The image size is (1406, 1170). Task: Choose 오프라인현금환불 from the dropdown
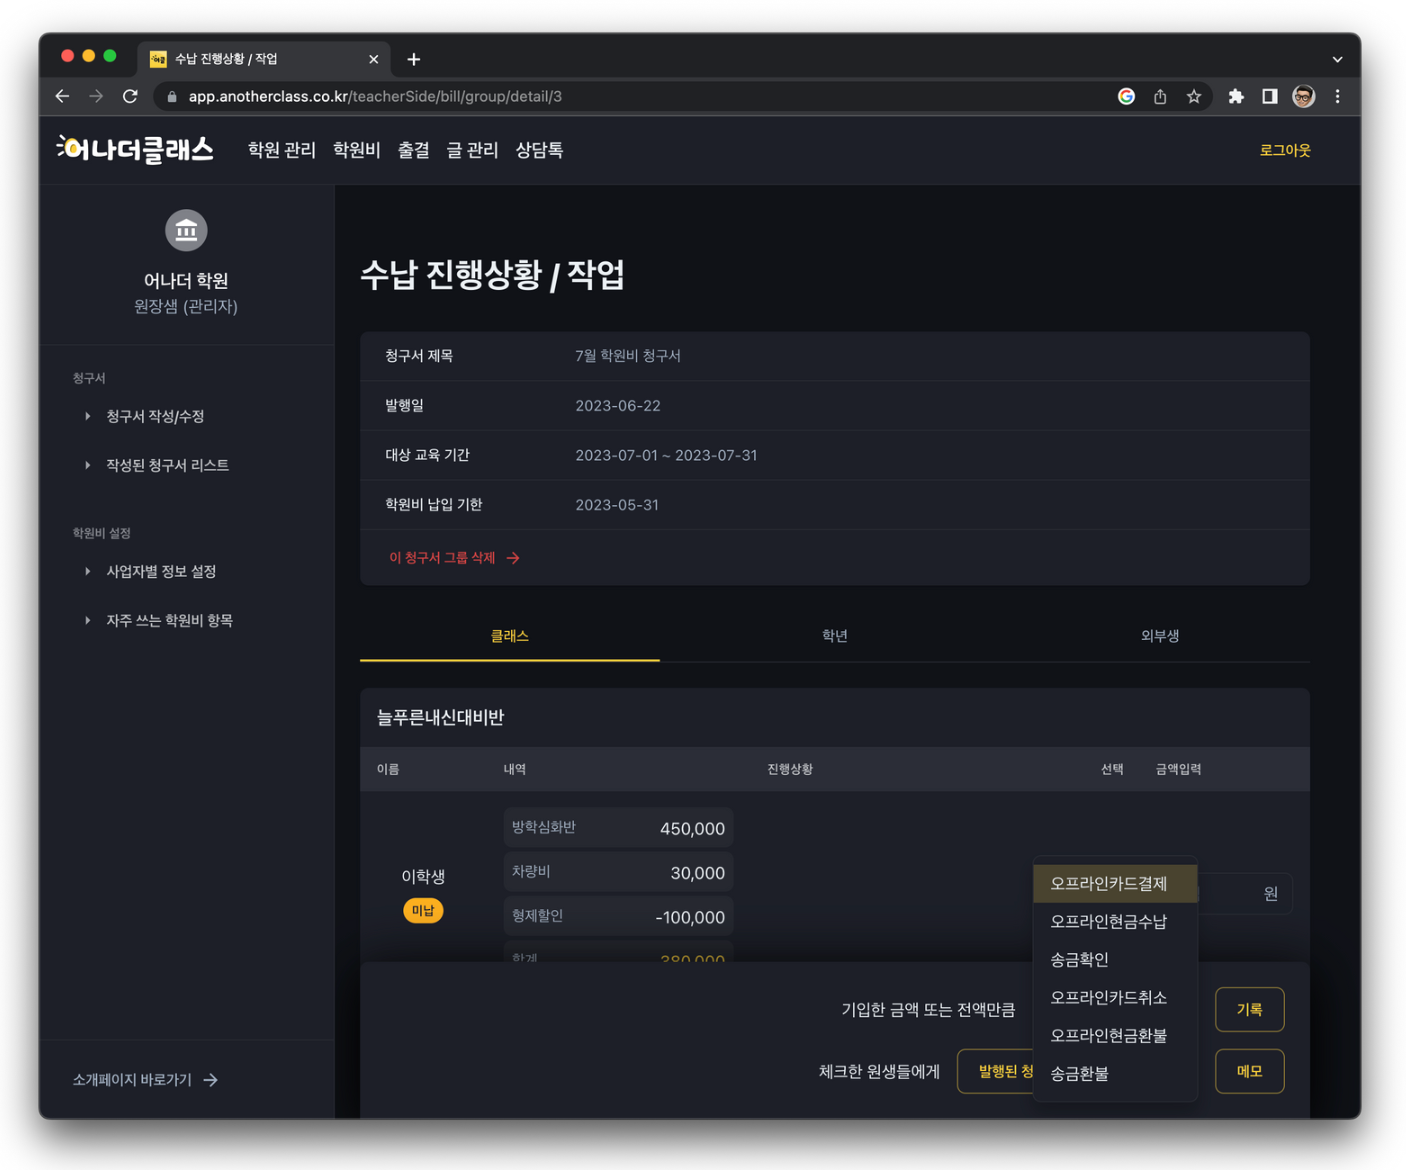pyautogui.click(x=1115, y=1036)
